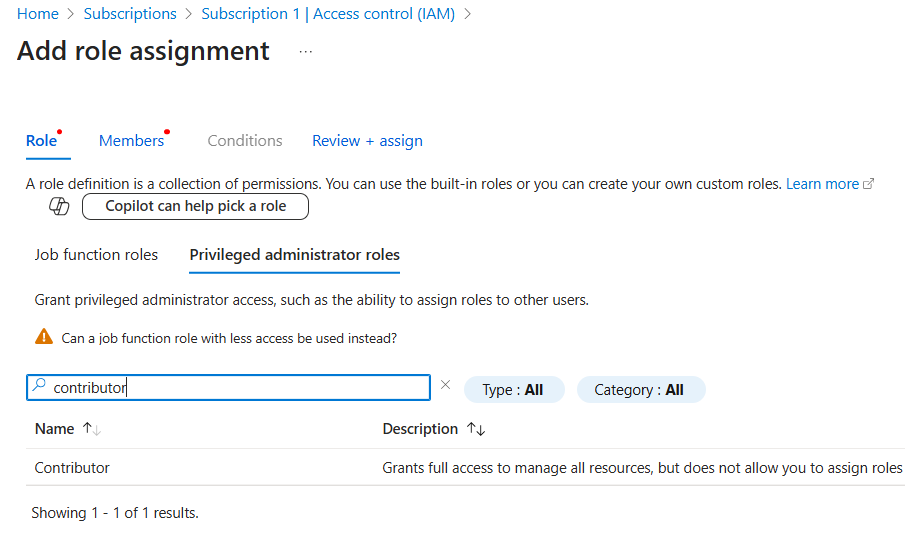Switch to the Role tab

tap(42, 141)
